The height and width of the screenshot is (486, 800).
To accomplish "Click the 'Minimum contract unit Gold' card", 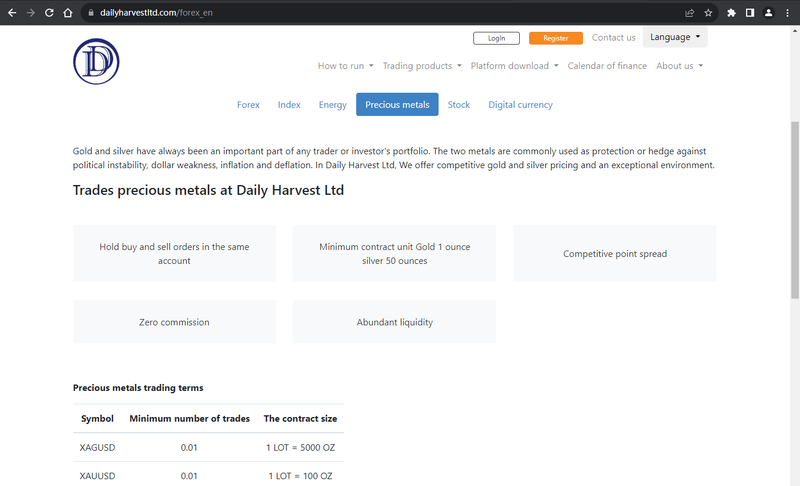I will (x=394, y=253).
